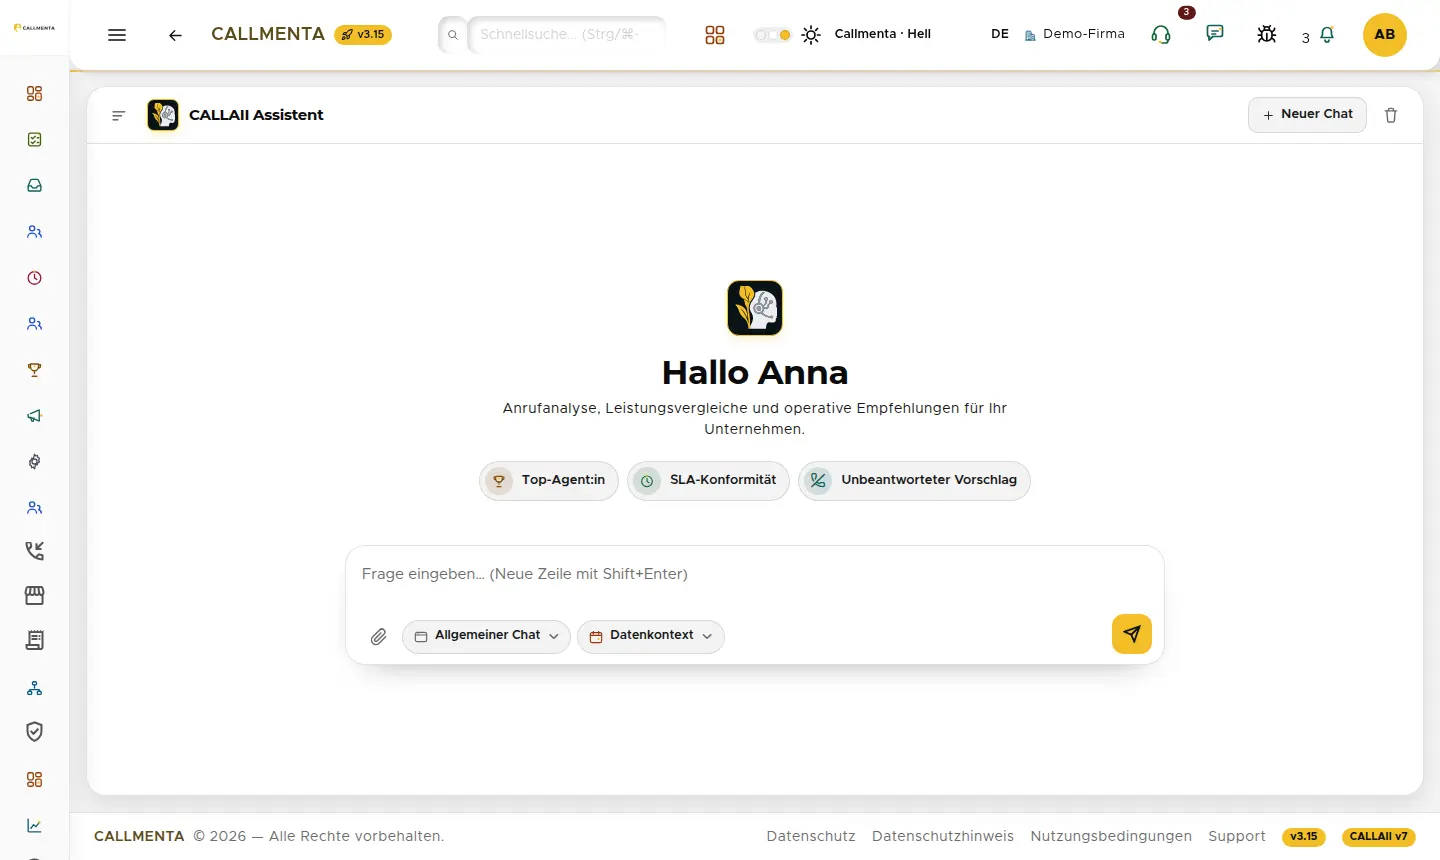Click the central CALLAII assistant logo

[x=755, y=308]
